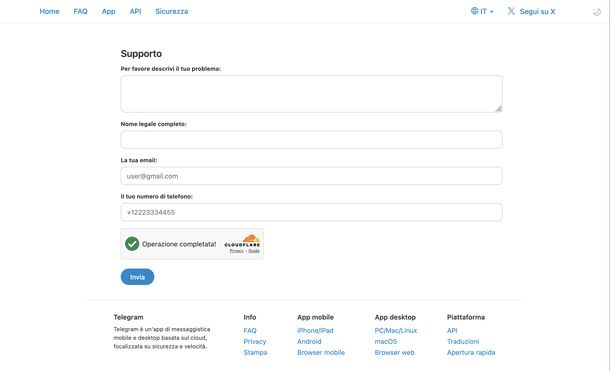Image resolution: width=610 pixels, height=371 pixels.
Task: Open FAQ link in footer Info column
Action: 250,331
